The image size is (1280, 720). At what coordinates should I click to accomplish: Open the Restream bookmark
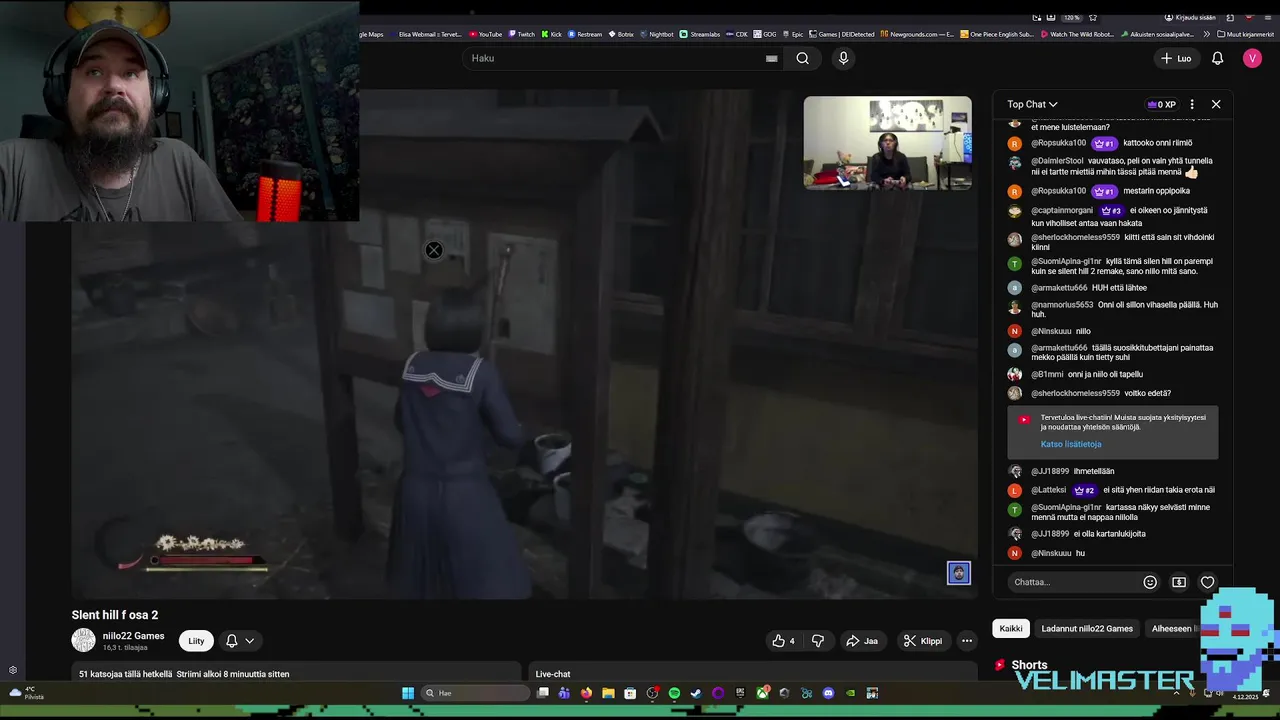tap(586, 34)
